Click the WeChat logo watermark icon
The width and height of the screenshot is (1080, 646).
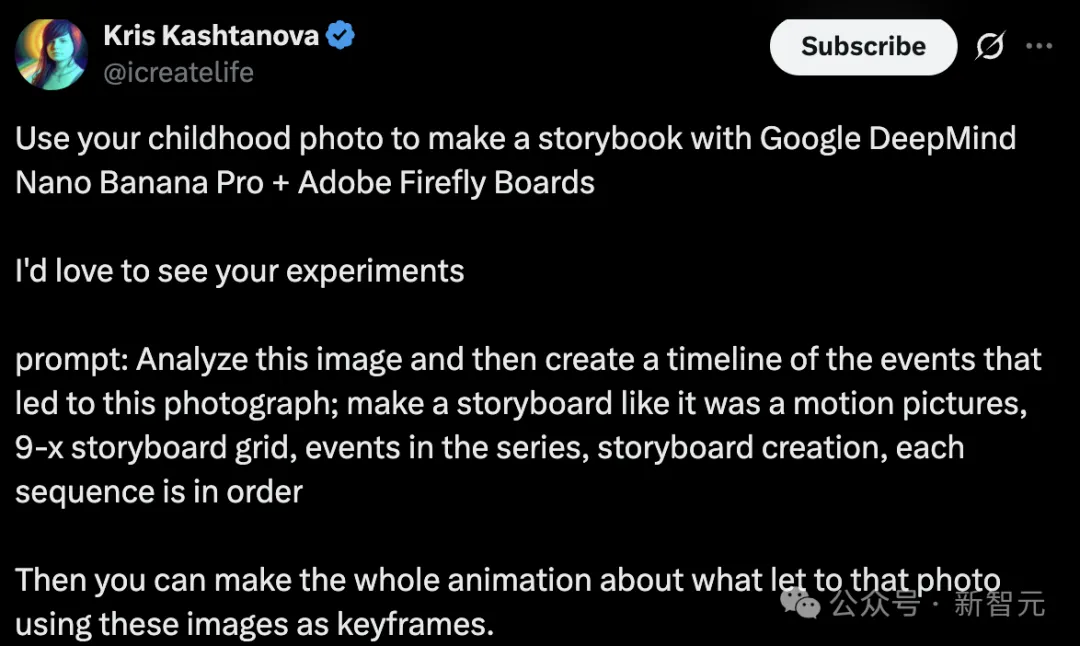(802, 602)
